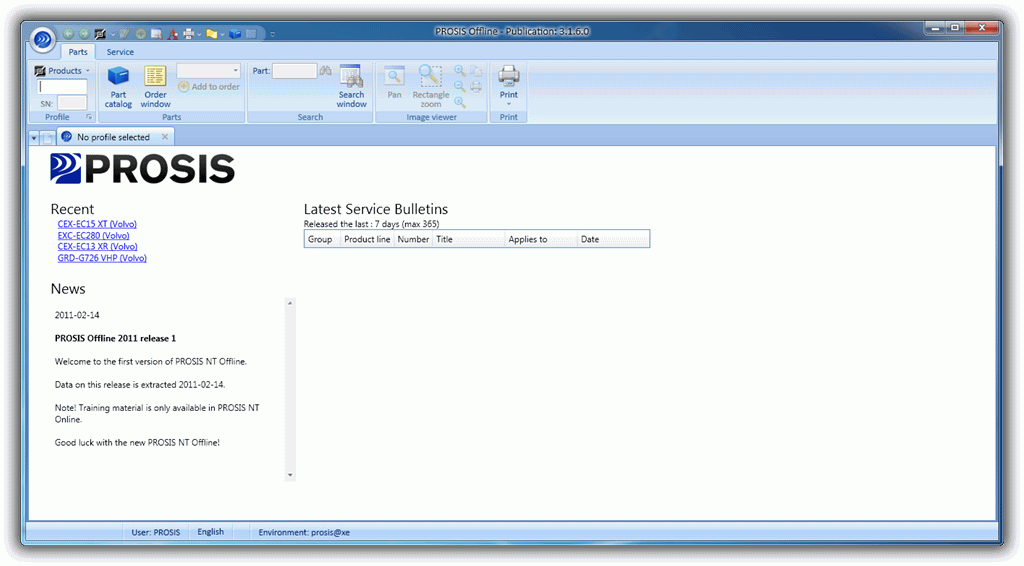Open Part catalog from the ribbon
Screen dimensions: 1024x566
tap(118, 87)
